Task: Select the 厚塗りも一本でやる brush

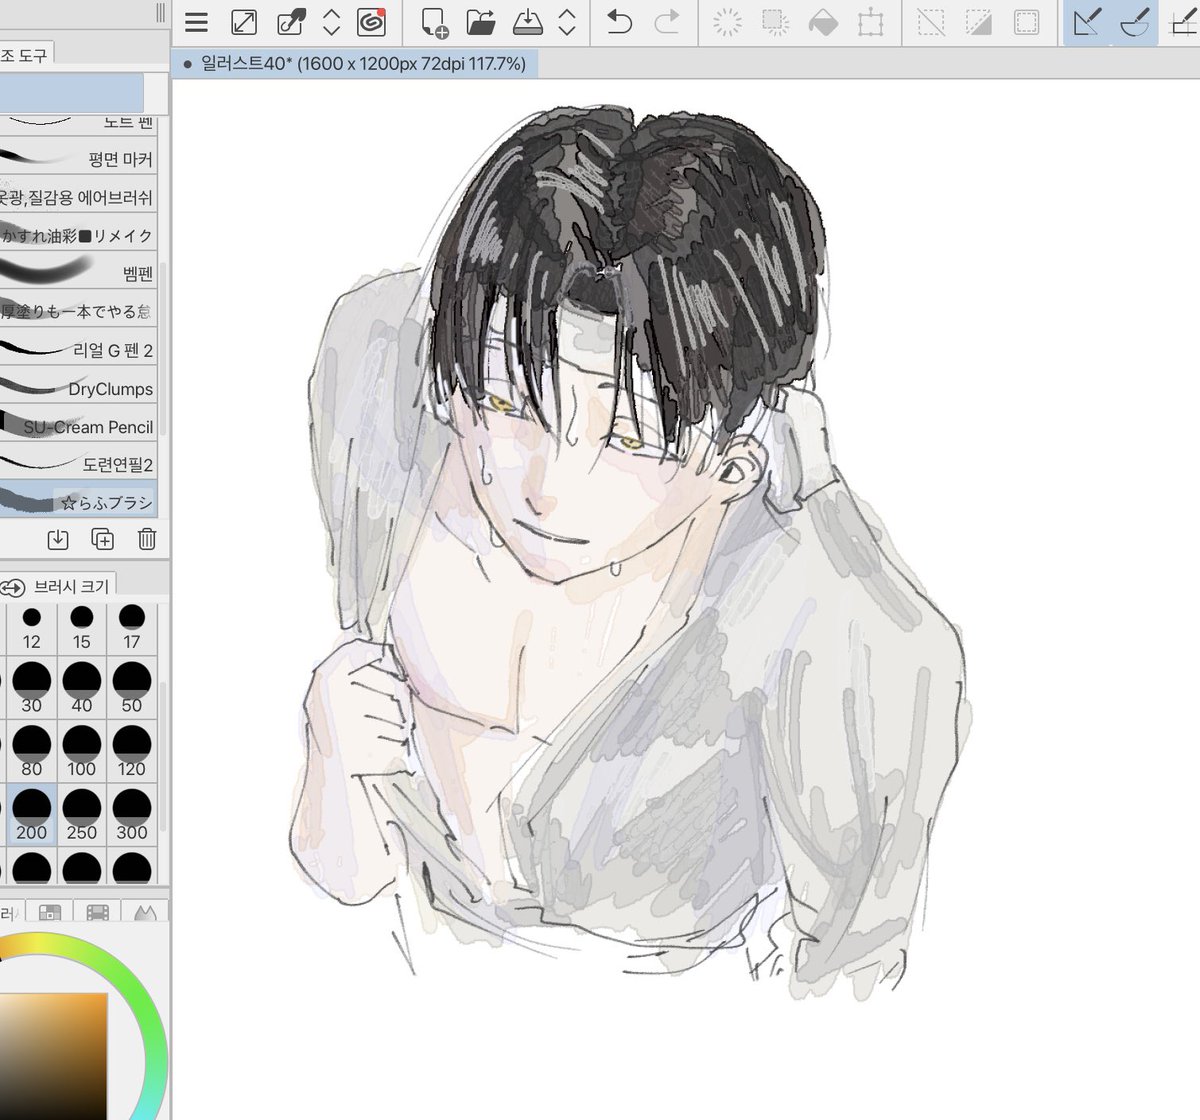Action: tap(78, 311)
